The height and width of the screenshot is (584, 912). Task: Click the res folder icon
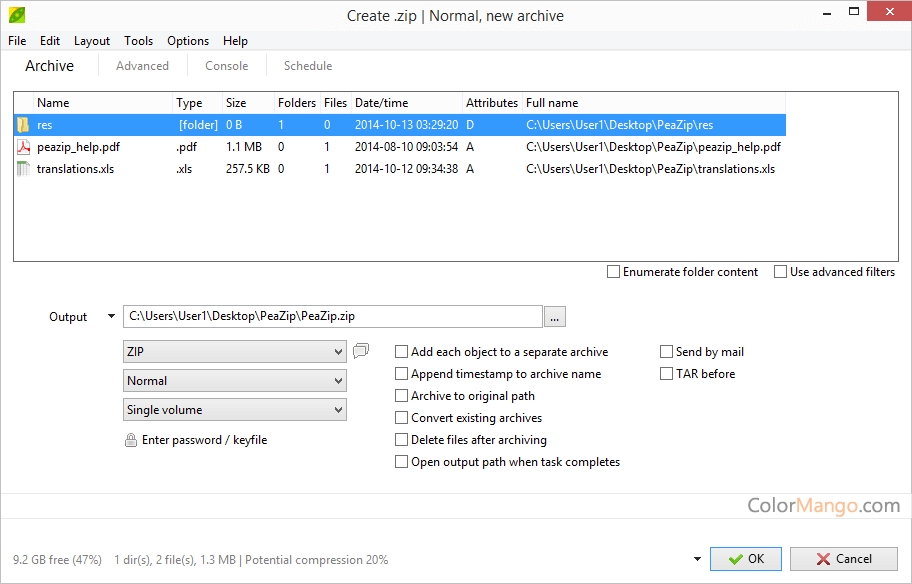coord(23,125)
